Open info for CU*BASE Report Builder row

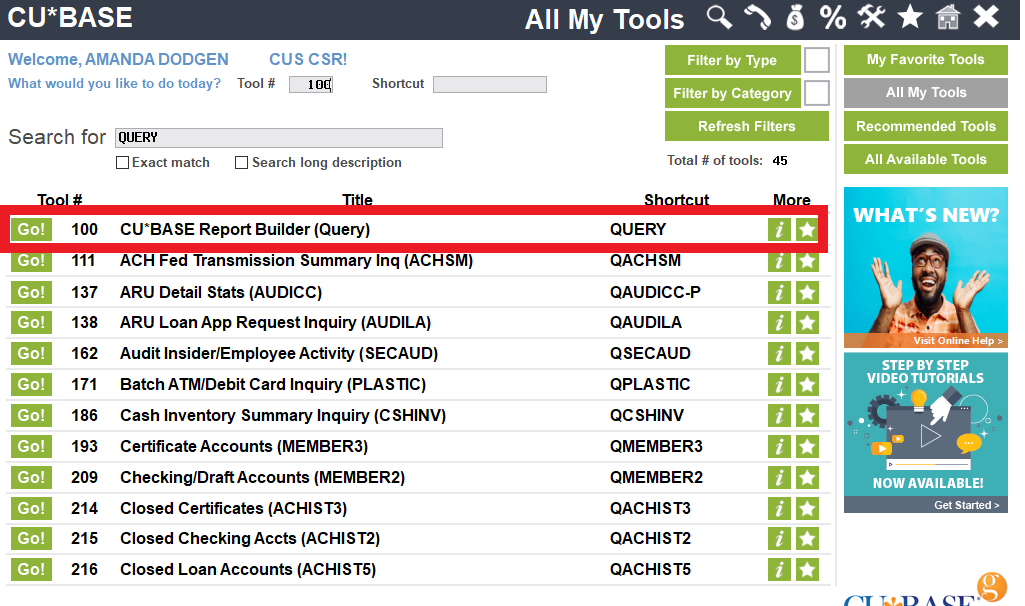point(779,229)
